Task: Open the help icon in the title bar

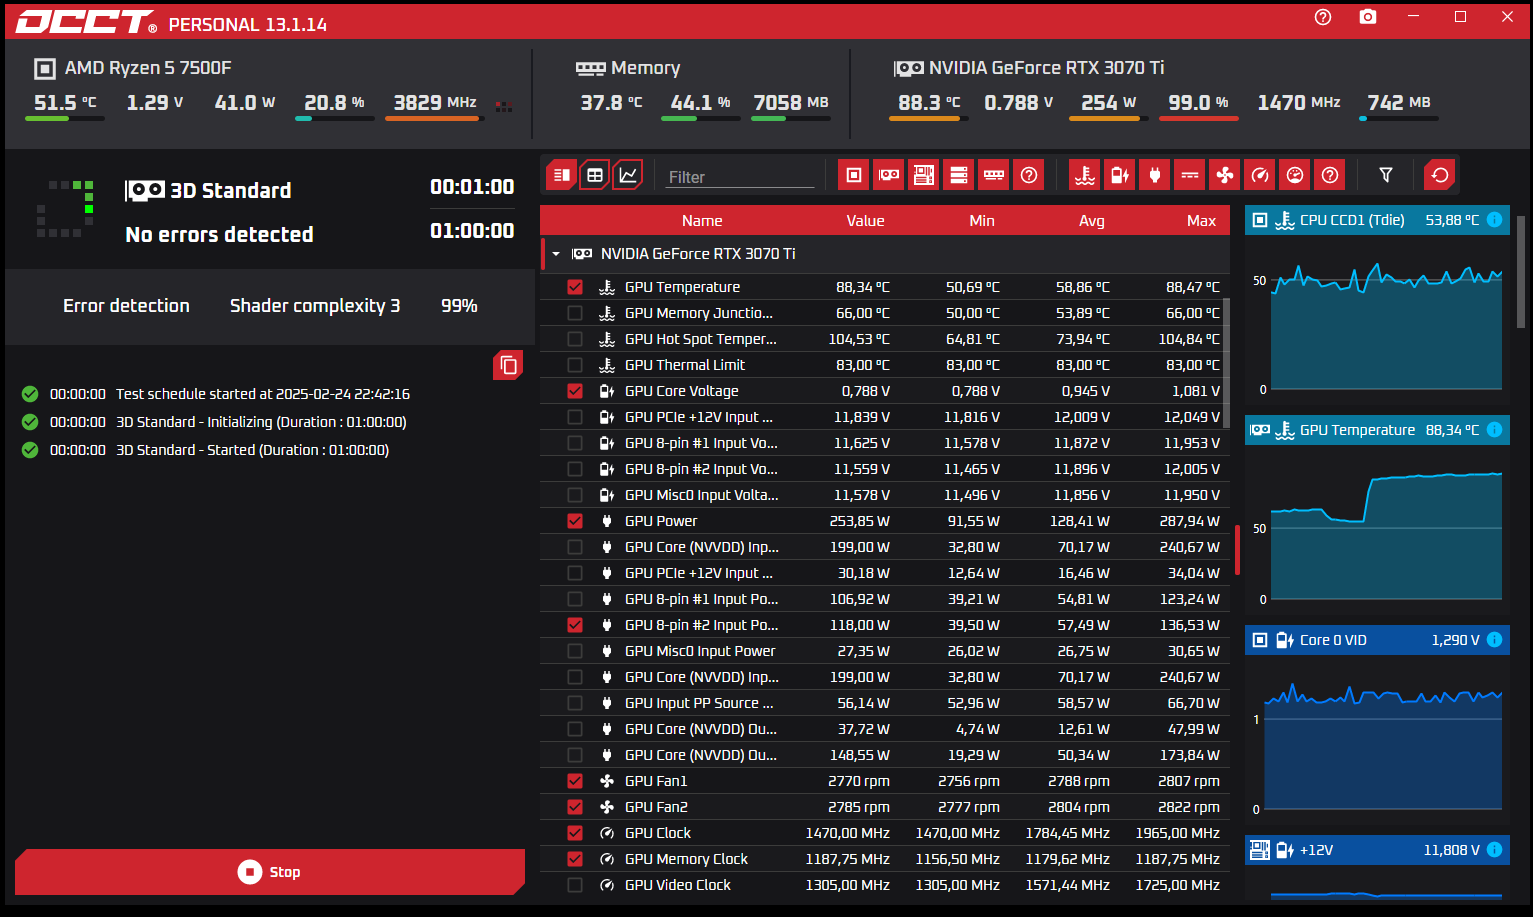Action: tap(1323, 17)
